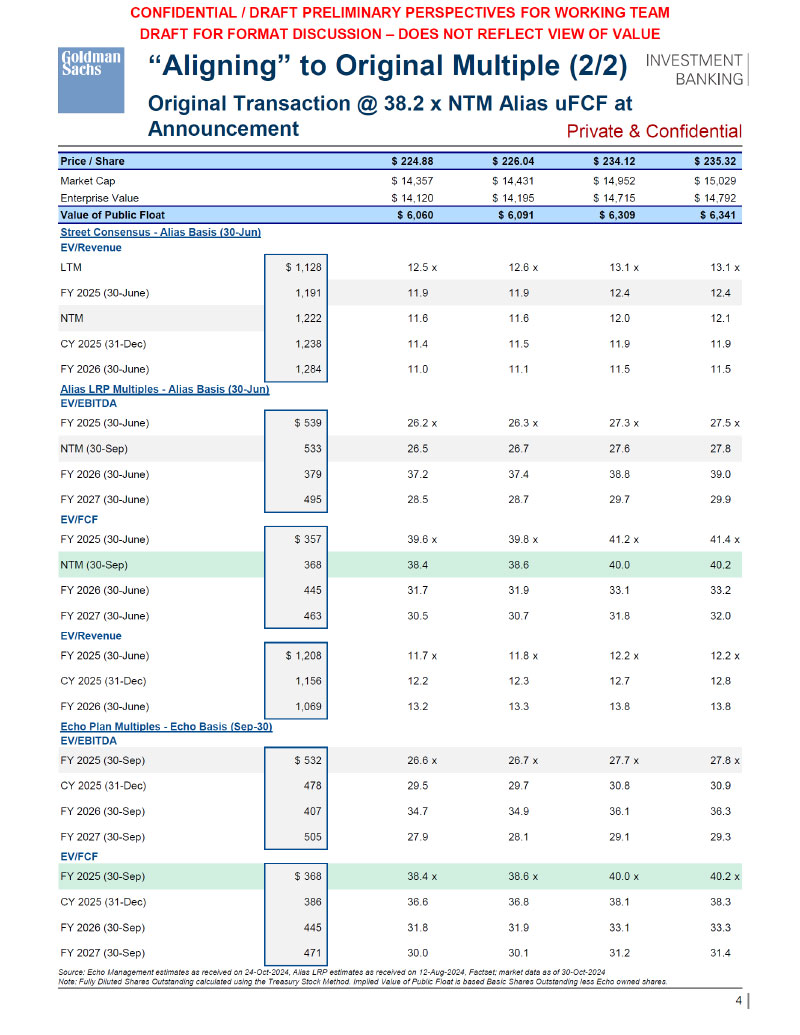
Task: Click the '471' FY 2027 FCF figure
Action: pos(313,953)
